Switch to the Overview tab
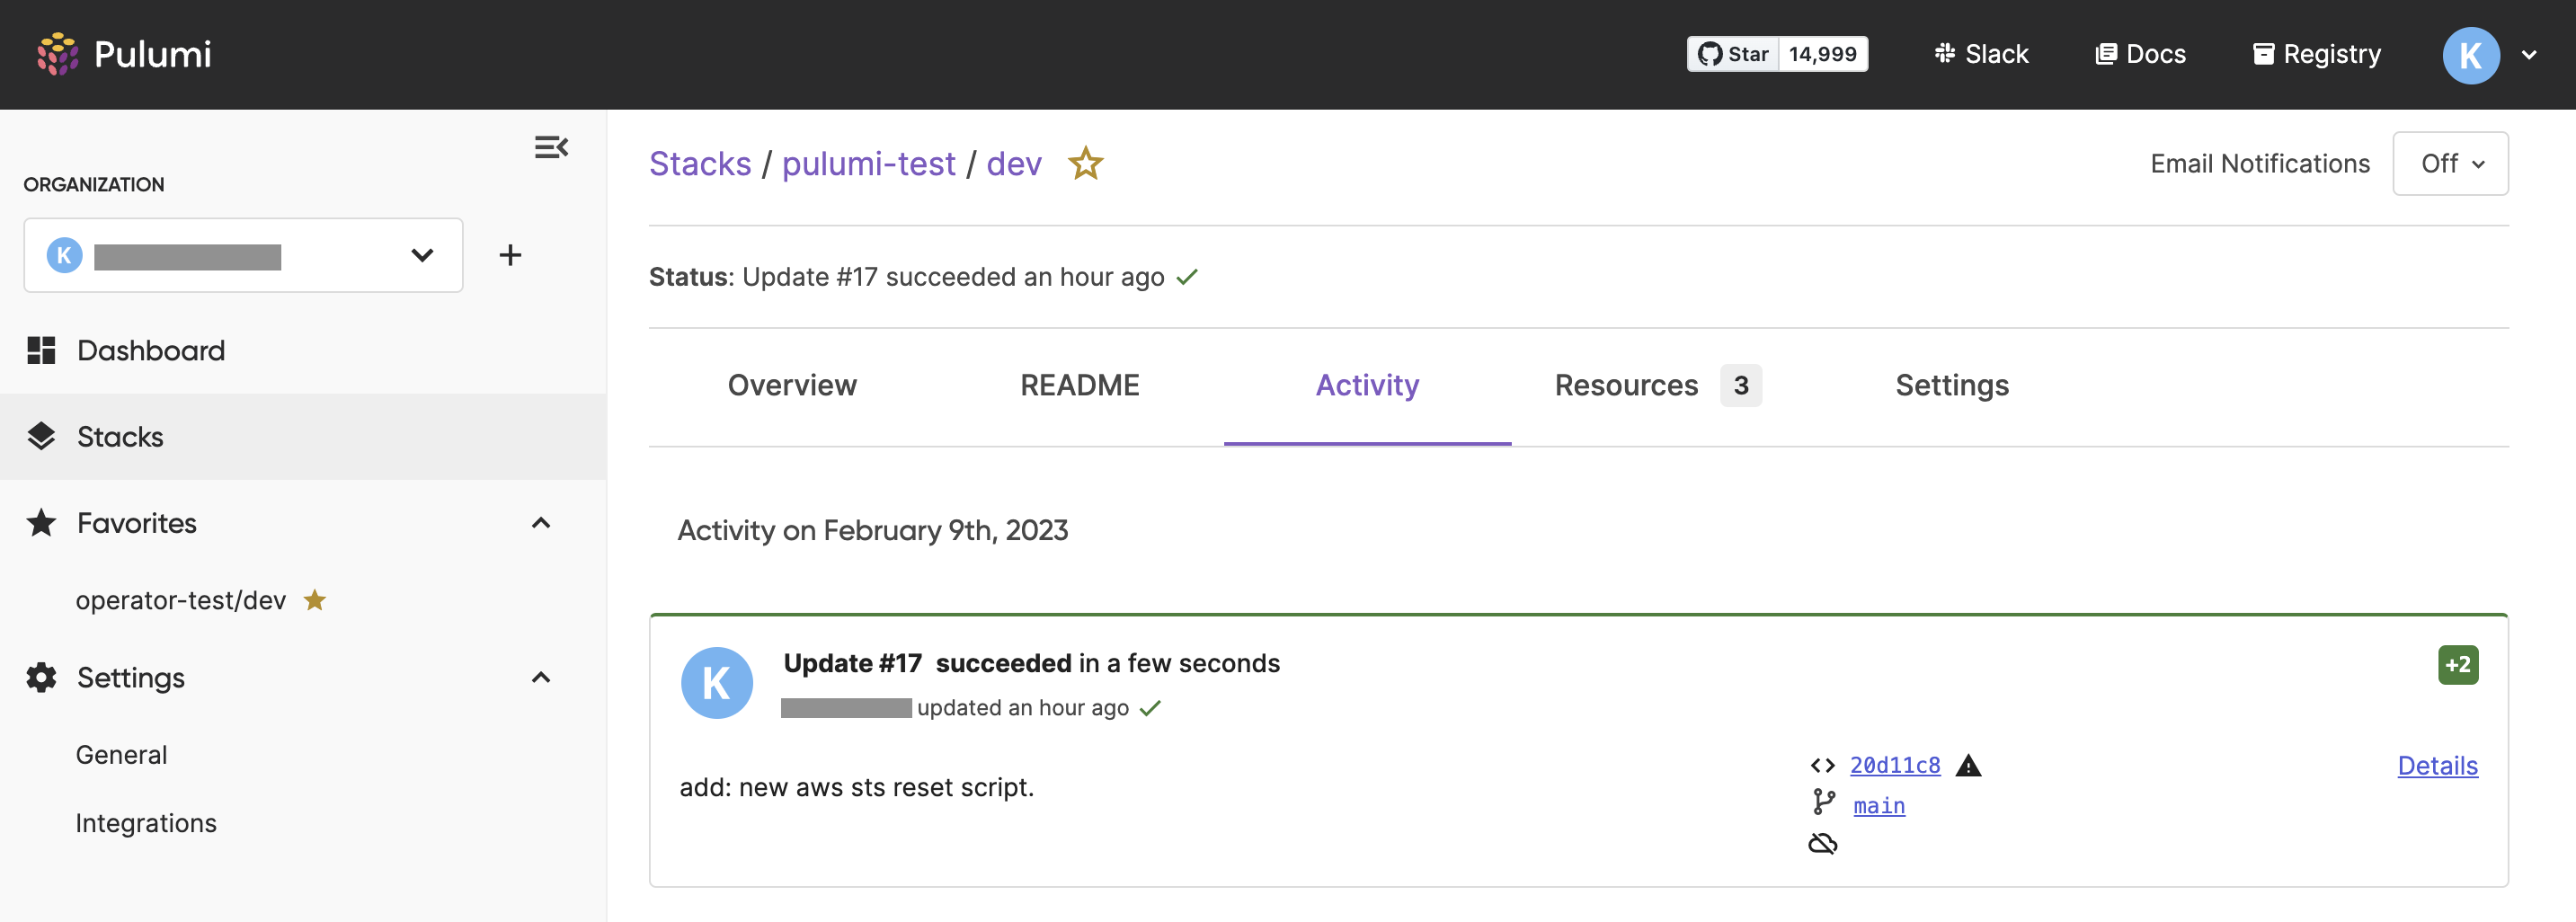2576x922 pixels. point(792,386)
